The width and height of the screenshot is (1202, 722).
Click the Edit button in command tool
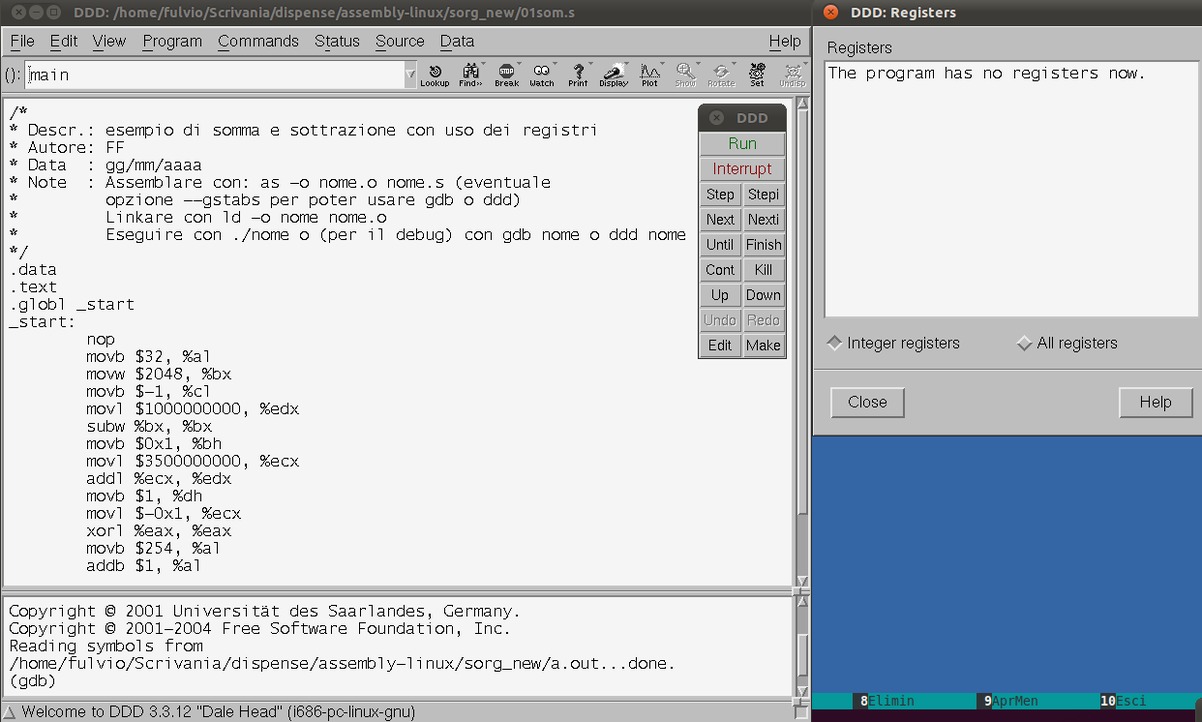pyautogui.click(x=720, y=345)
